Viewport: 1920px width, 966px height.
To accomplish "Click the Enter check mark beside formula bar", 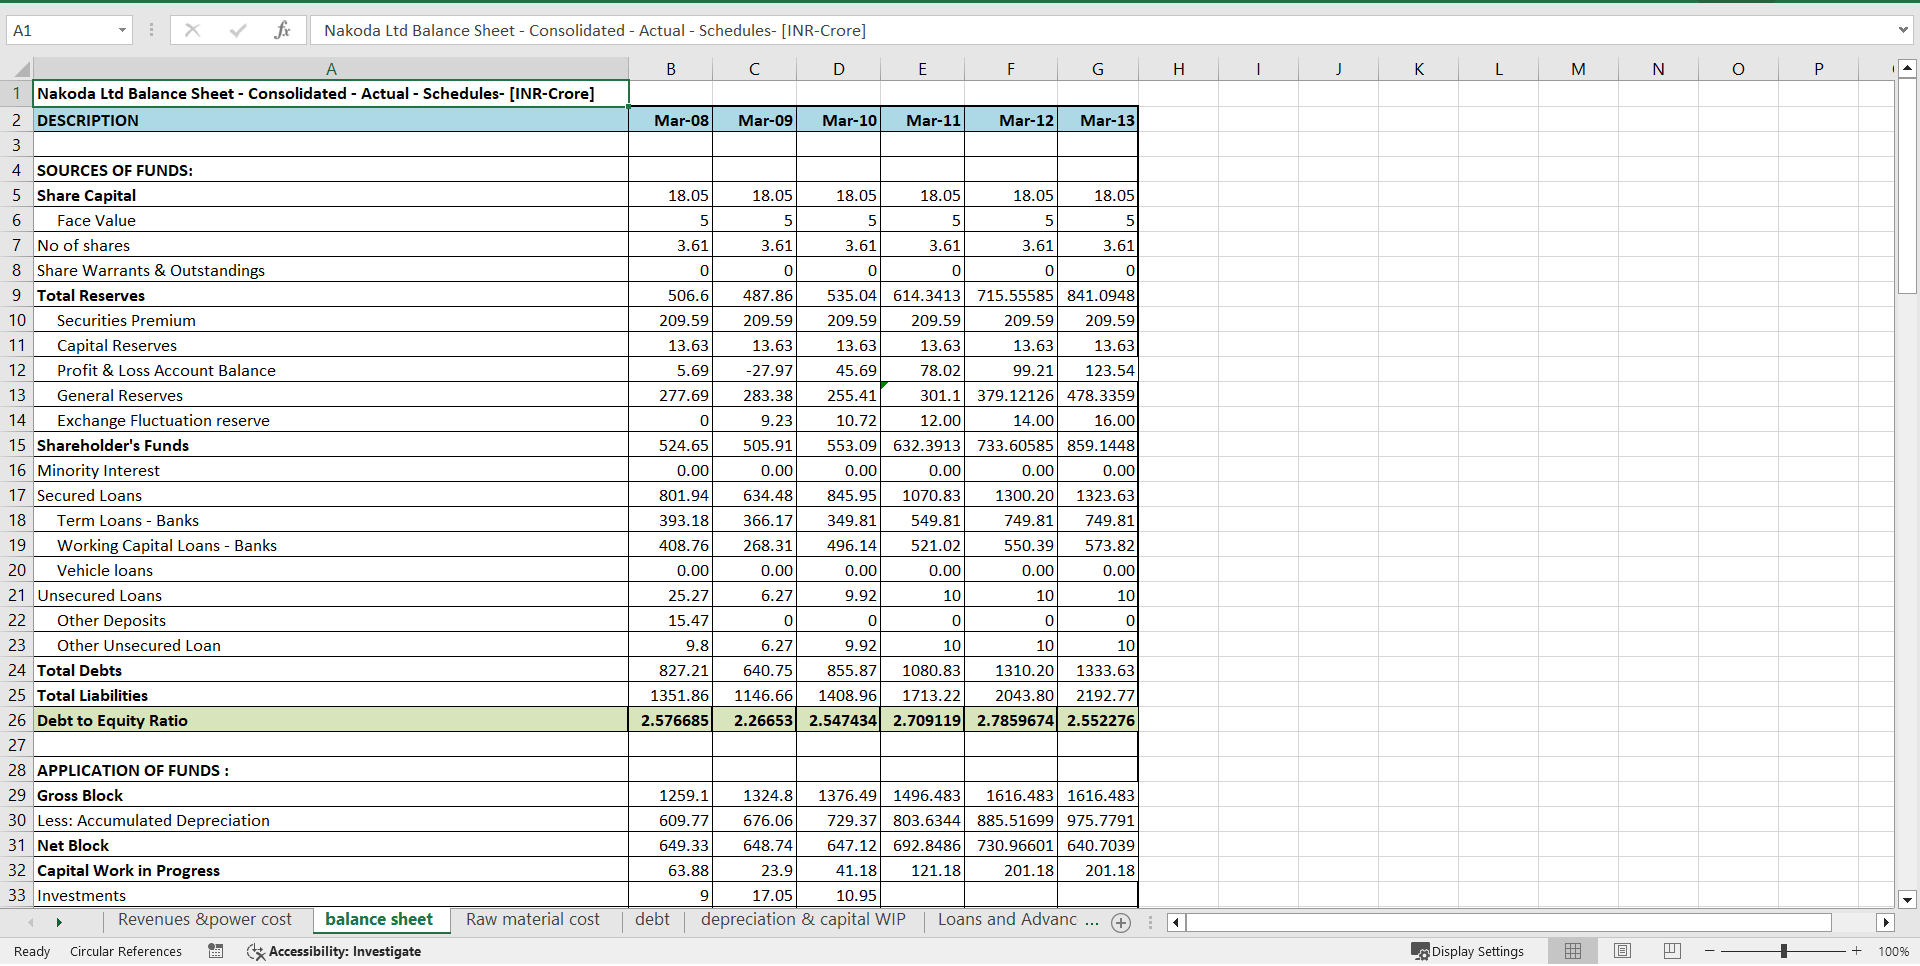I will (x=238, y=30).
